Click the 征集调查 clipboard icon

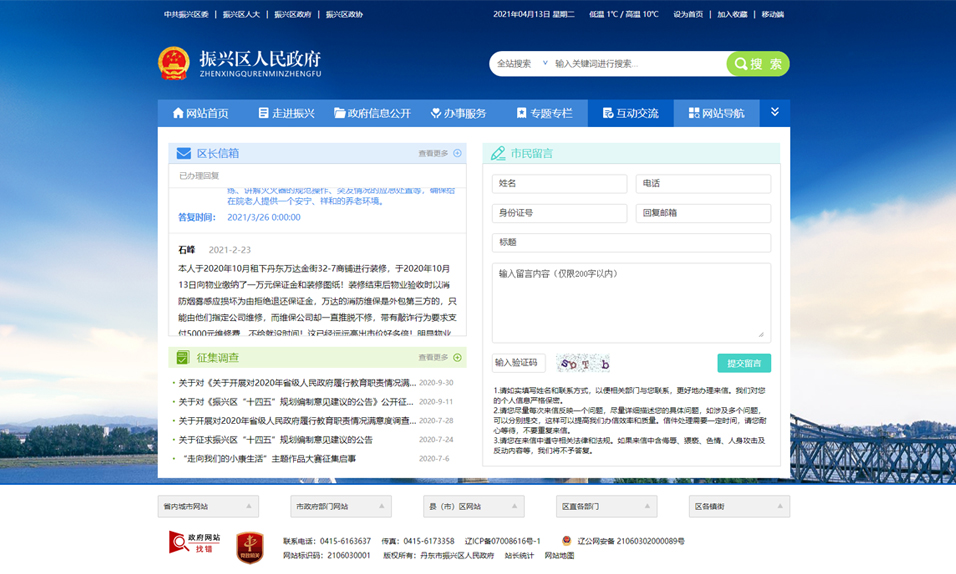(182, 357)
